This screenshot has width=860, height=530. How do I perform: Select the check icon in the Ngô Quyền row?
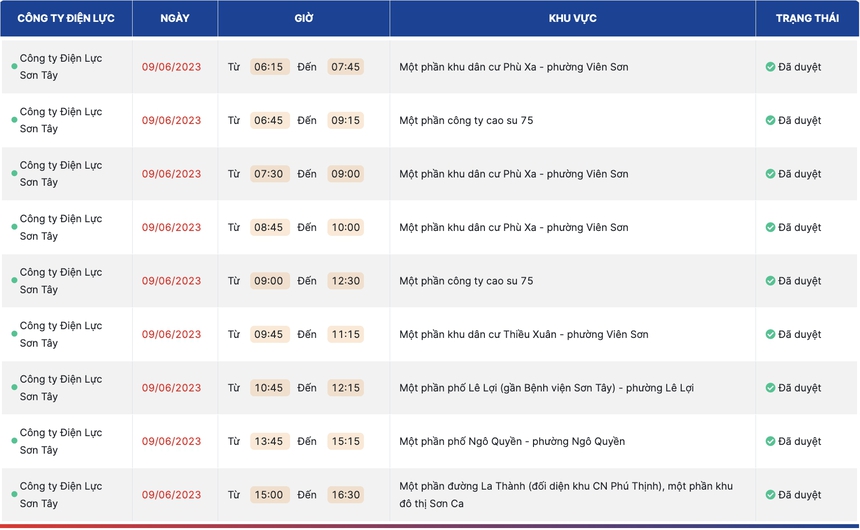770,441
